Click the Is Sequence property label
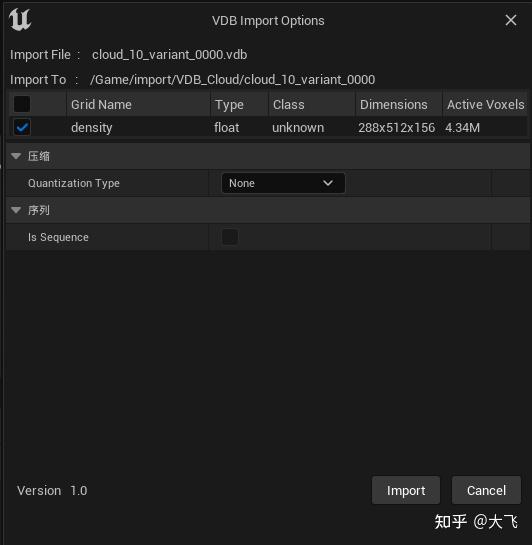The height and width of the screenshot is (545, 532). pyautogui.click(x=58, y=237)
